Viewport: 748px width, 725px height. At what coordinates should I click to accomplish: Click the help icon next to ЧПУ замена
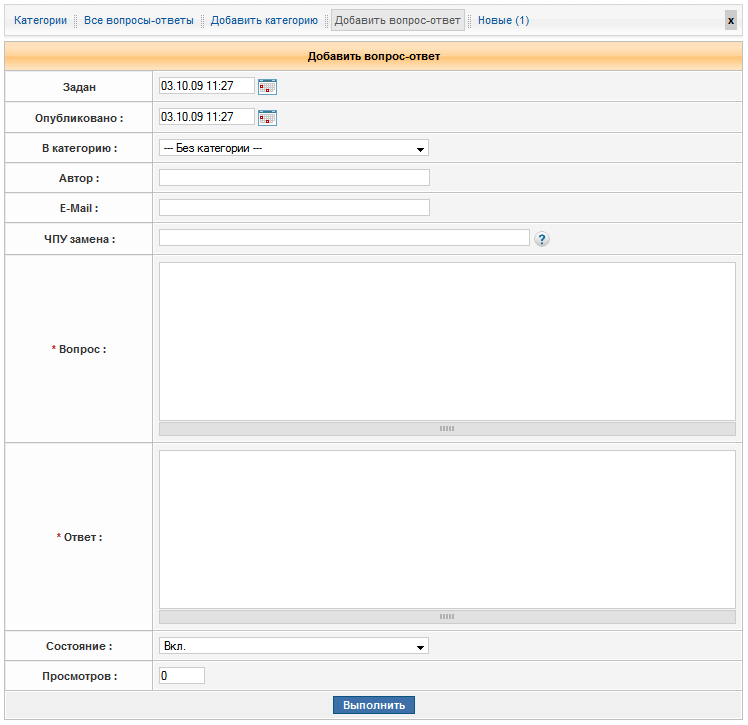(x=542, y=239)
